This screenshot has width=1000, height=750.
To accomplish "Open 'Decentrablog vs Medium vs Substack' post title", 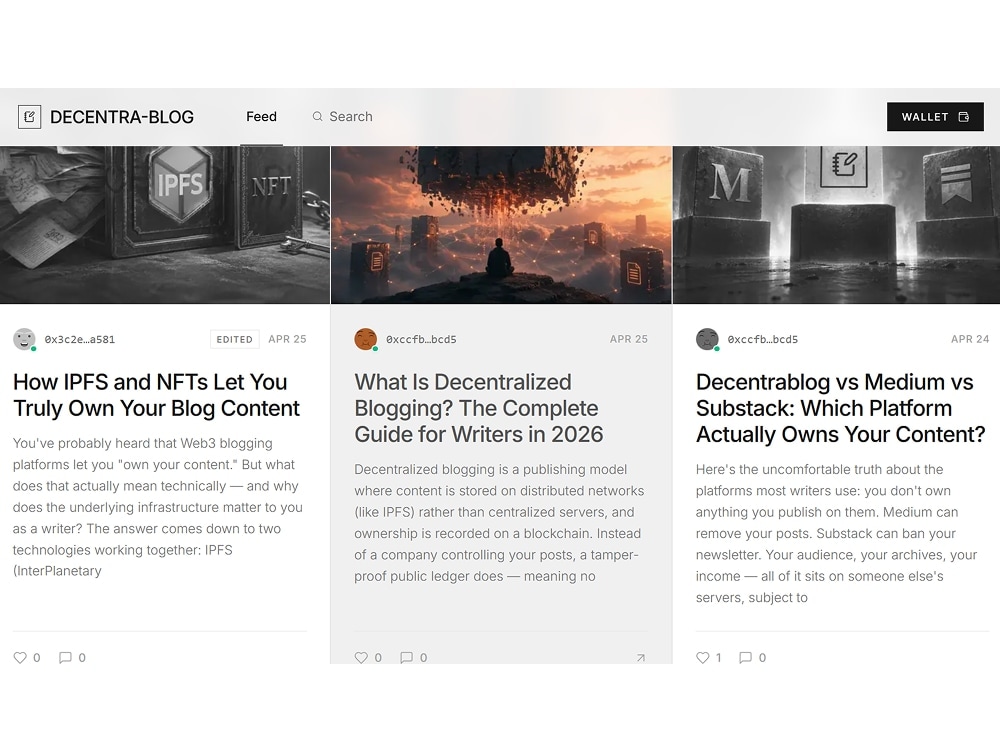I will (841, 408).
